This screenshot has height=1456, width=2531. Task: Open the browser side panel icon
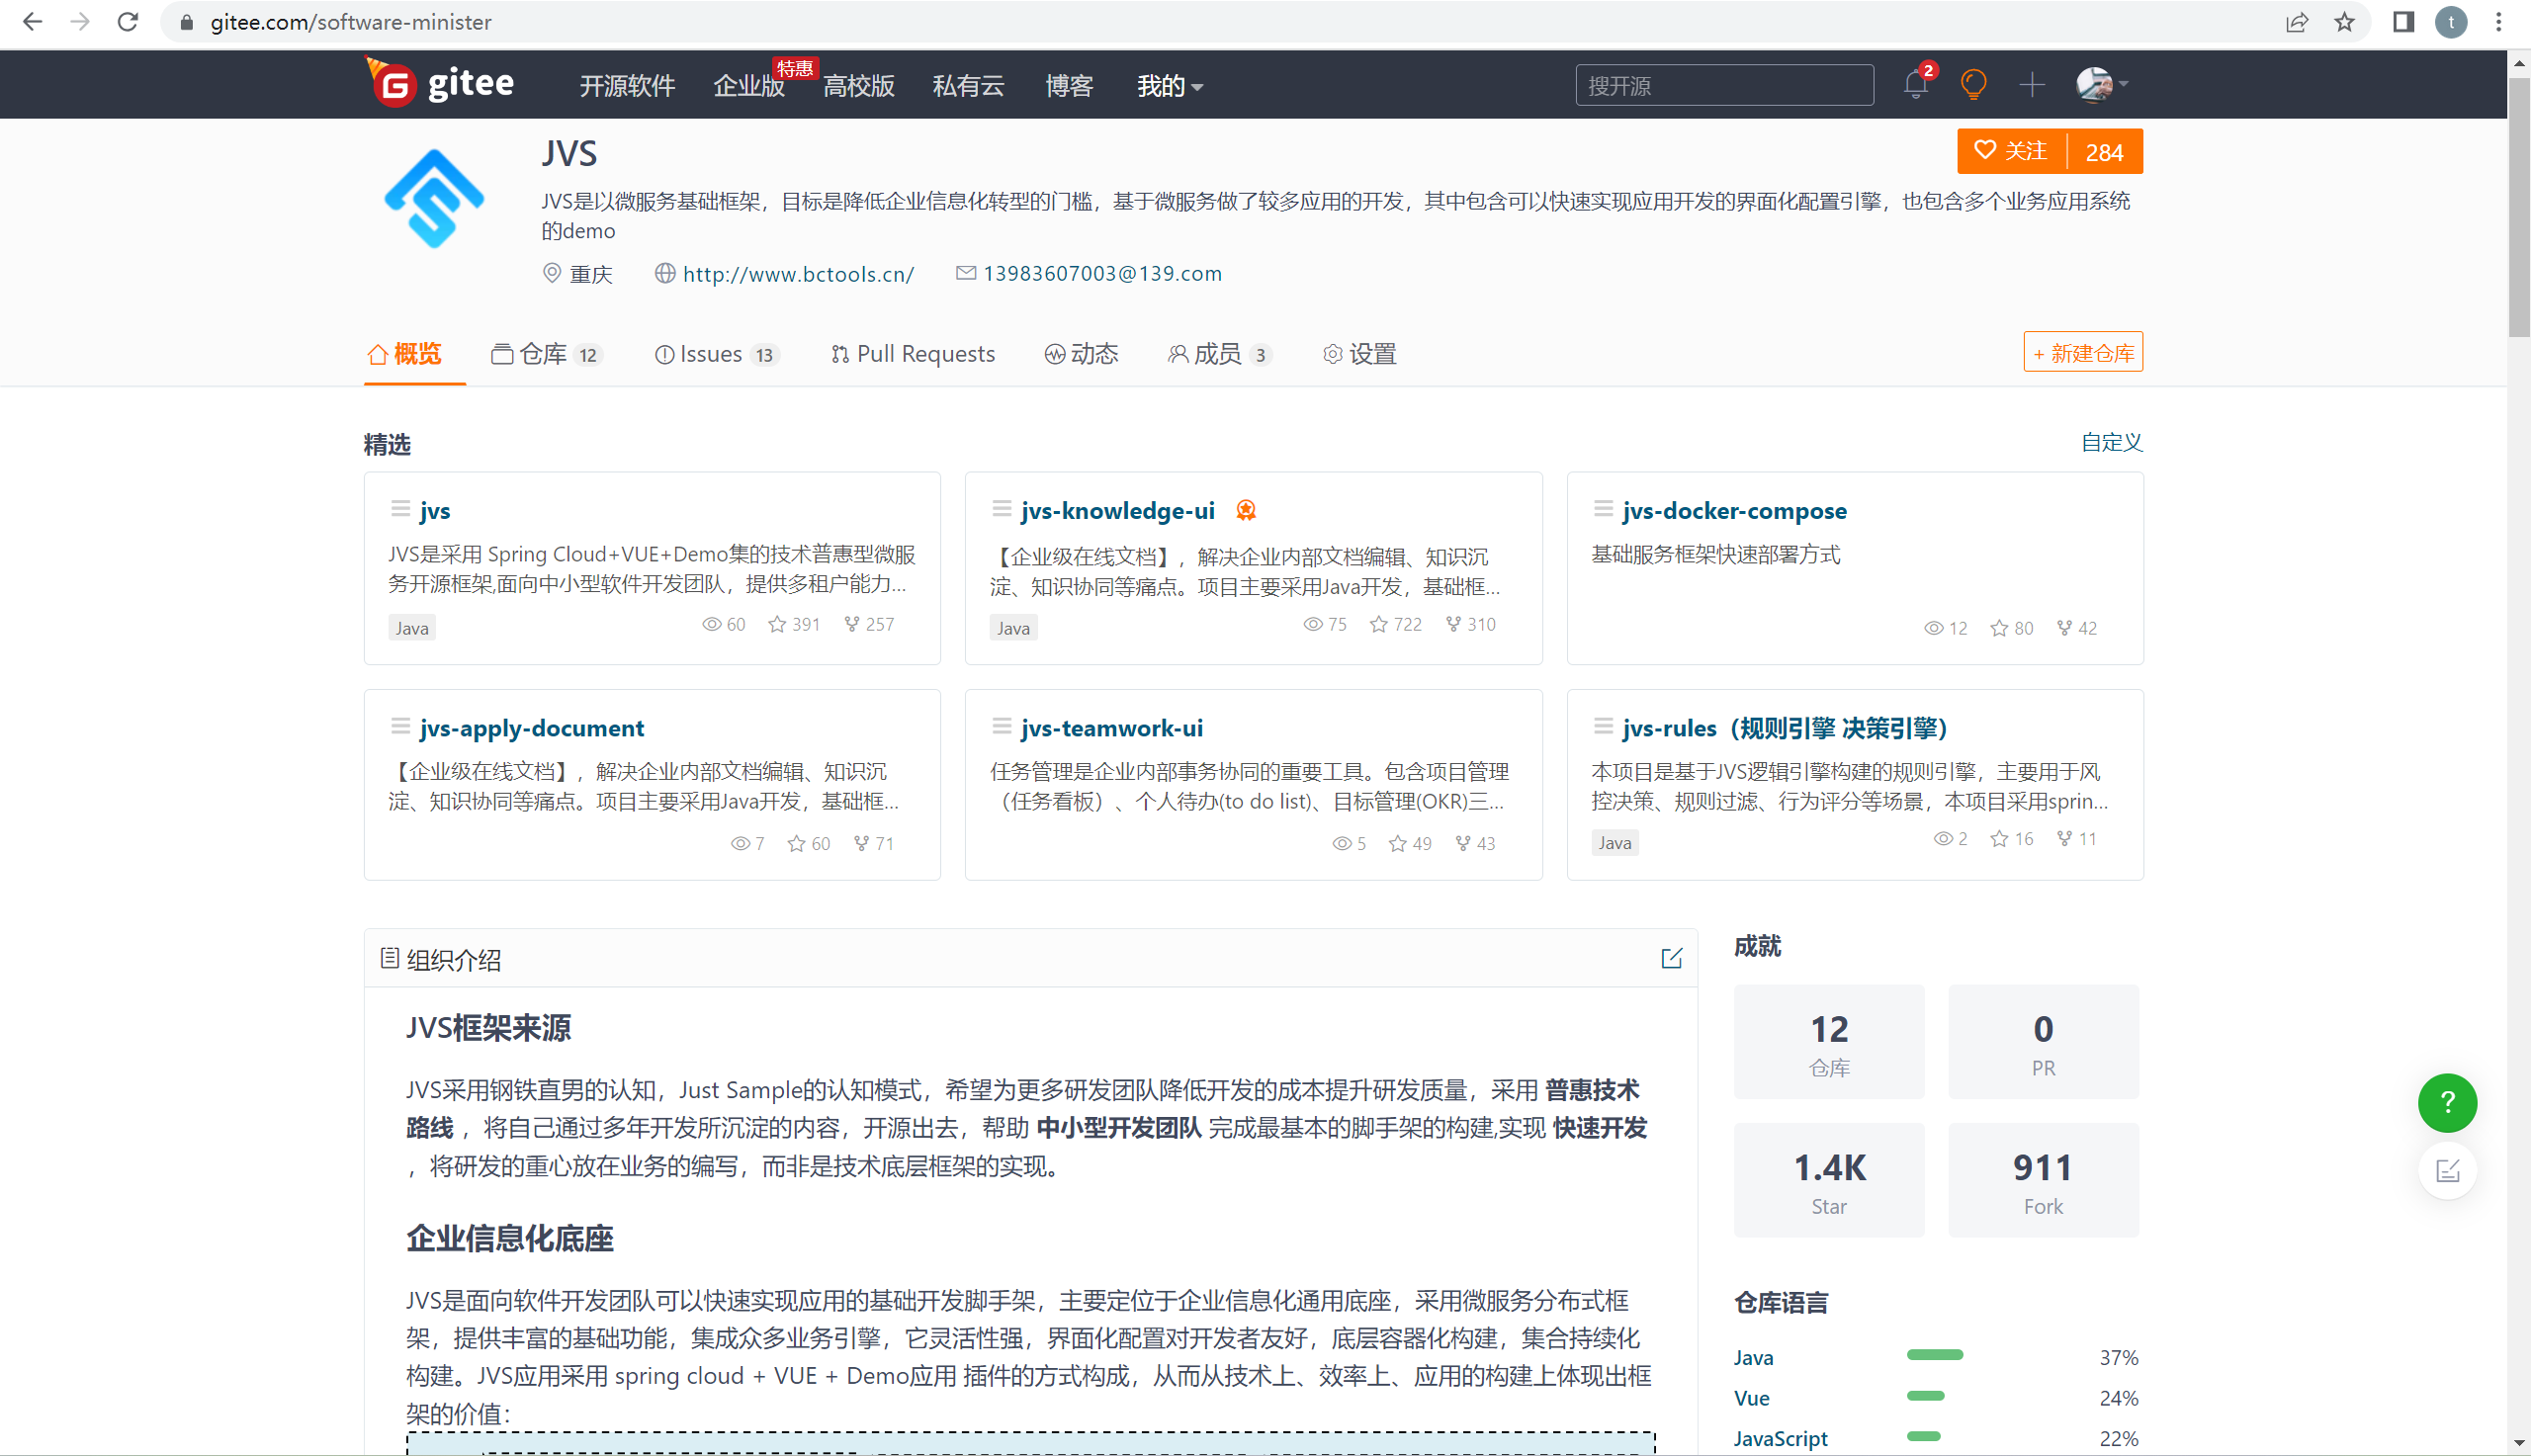coord(2404,22)
